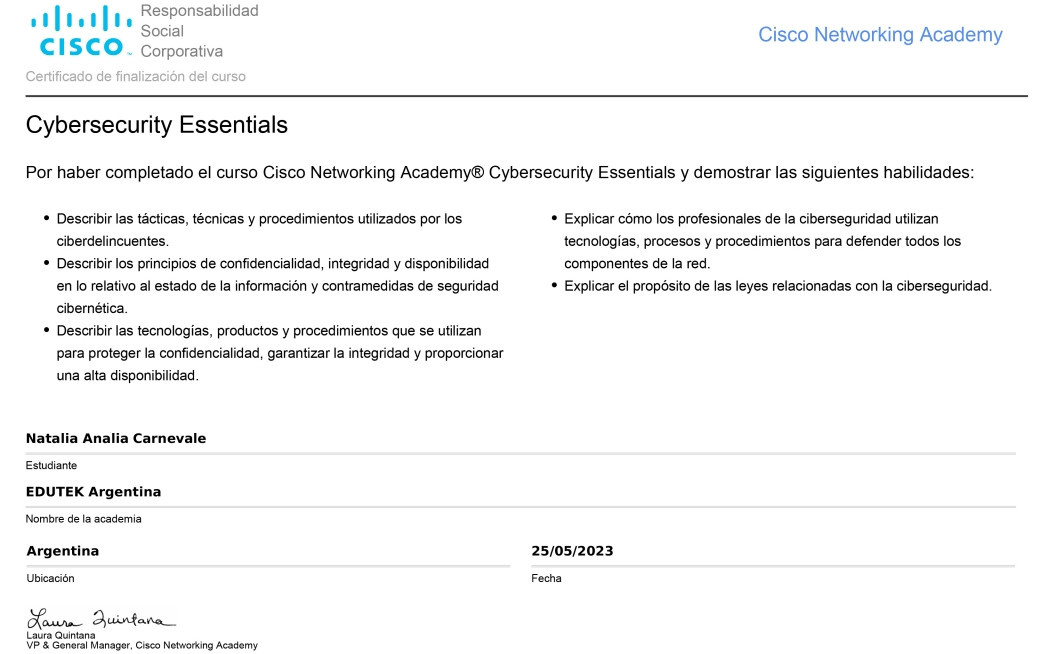This screenshot has height=654, width=1041.
Task: Click the Fecha label
Action: tap(546, 578)
